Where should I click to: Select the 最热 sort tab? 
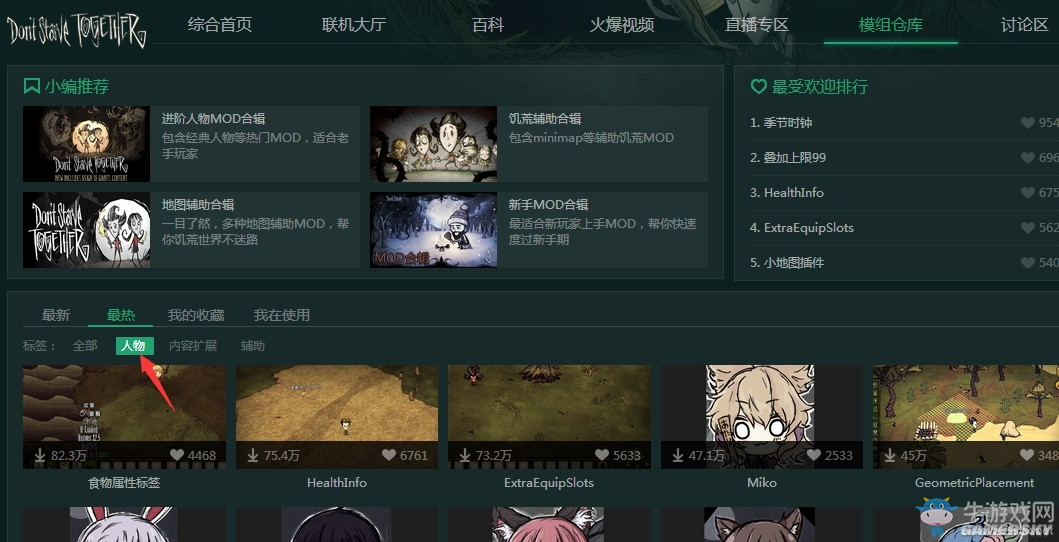pos(121,315)
